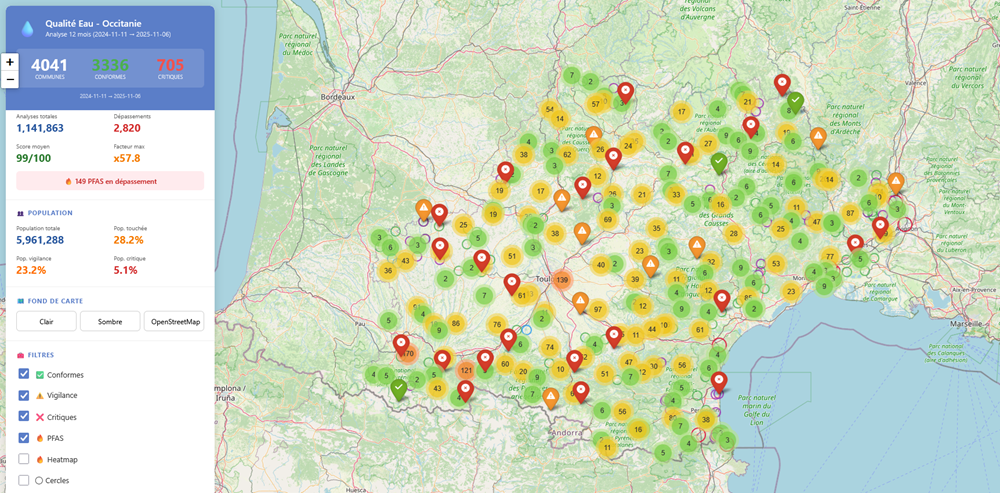Switch base map to Clair
1000x493 pixels.
coord(46,321)
